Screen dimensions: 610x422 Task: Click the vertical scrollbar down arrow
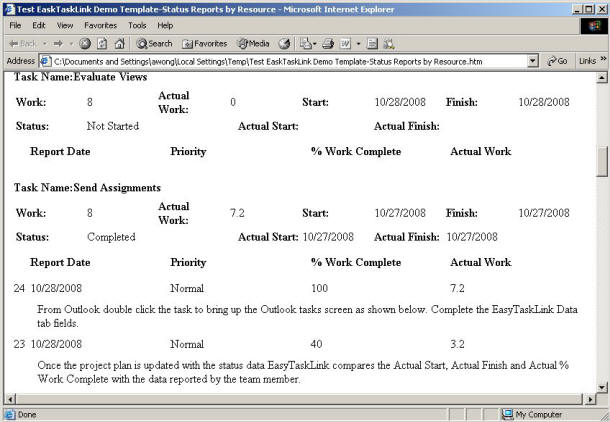(x=602, y=387)
